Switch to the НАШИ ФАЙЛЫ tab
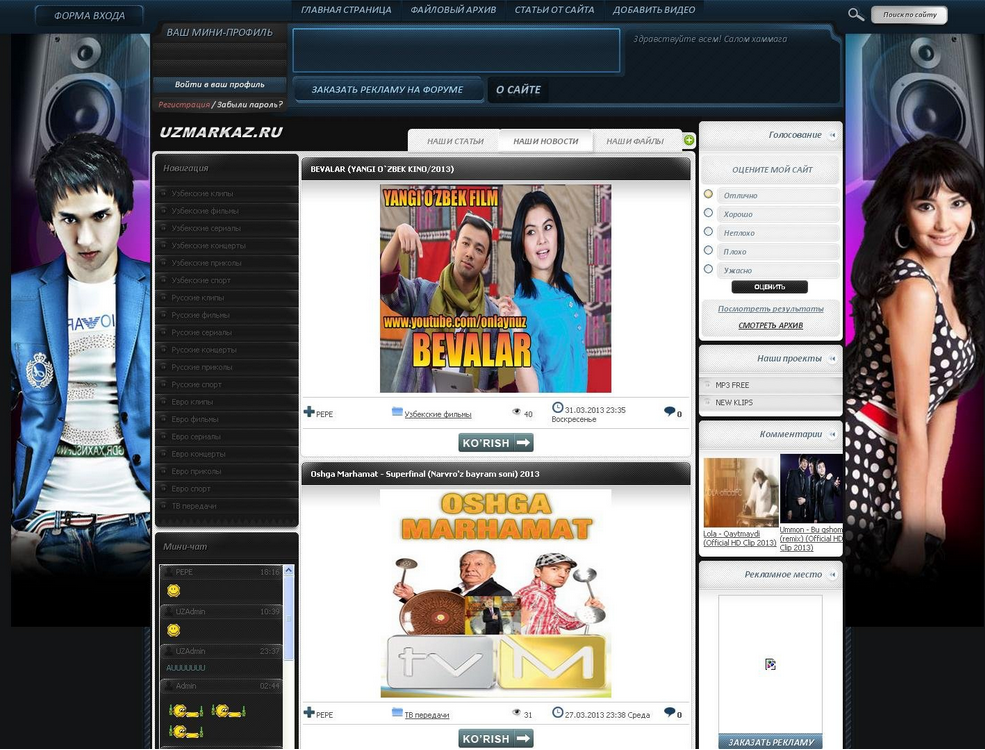The width and height of the screenshot is (985, 750). (x=635, y=141)
